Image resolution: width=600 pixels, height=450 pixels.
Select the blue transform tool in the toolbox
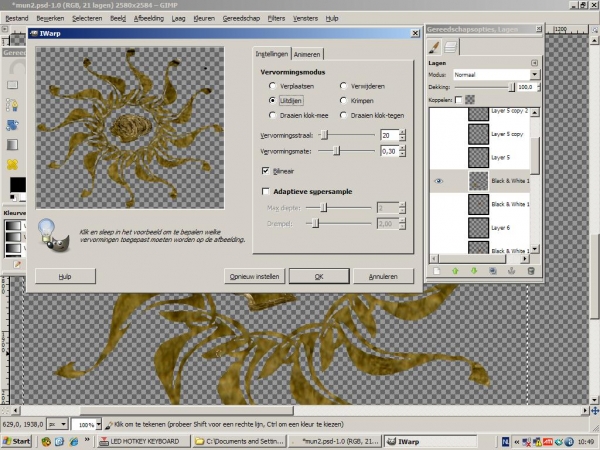point(12,125)
